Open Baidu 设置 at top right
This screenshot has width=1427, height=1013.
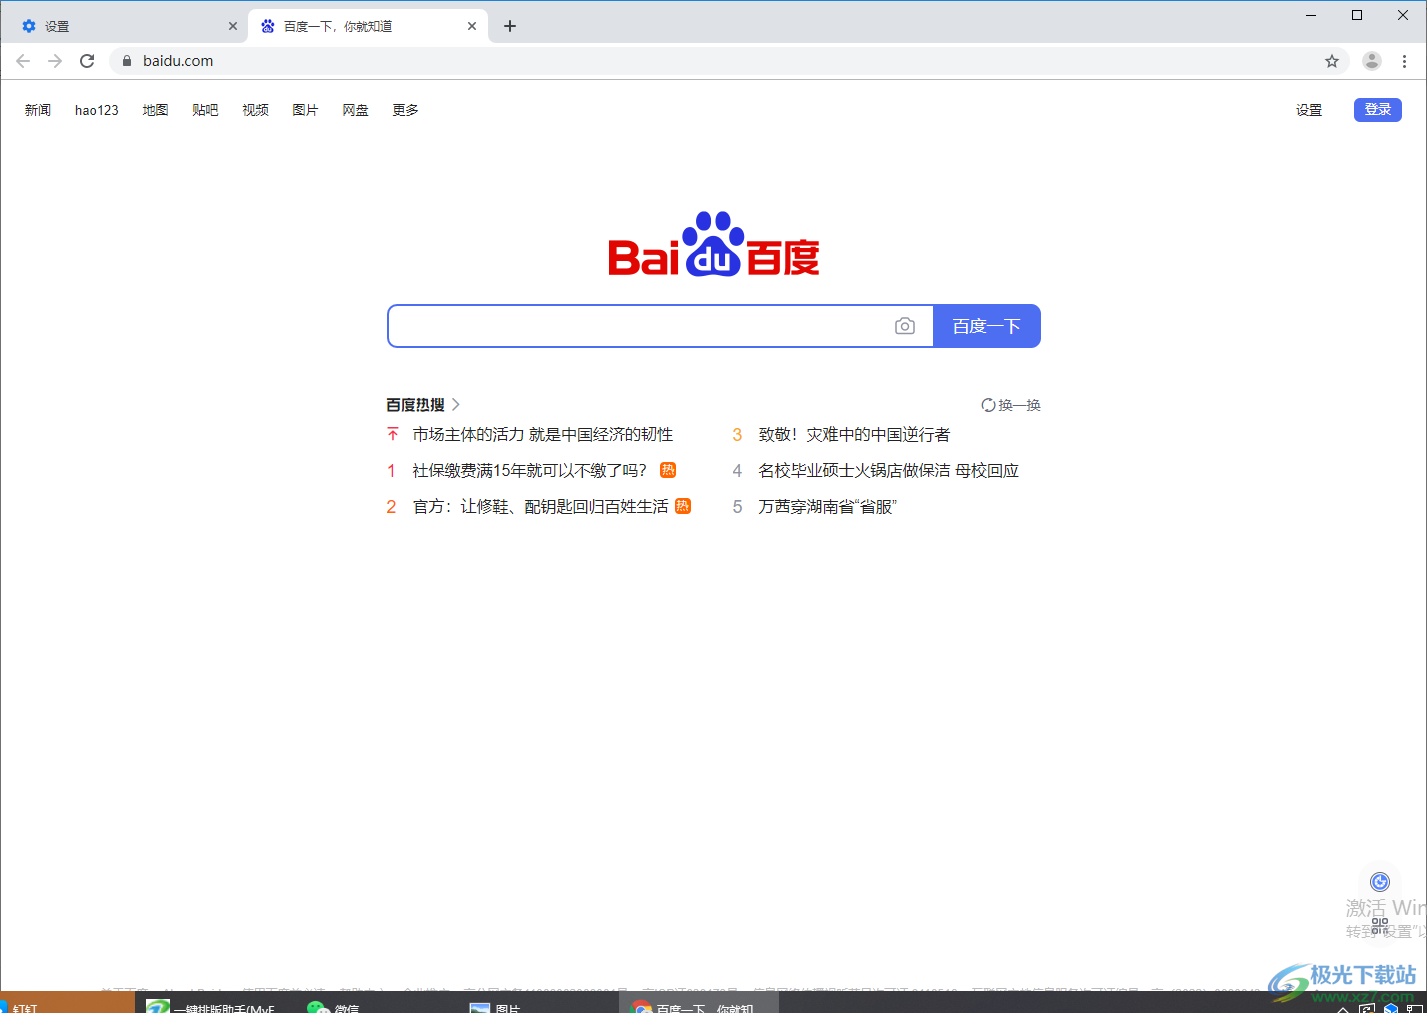click(x=1309, y=110)
